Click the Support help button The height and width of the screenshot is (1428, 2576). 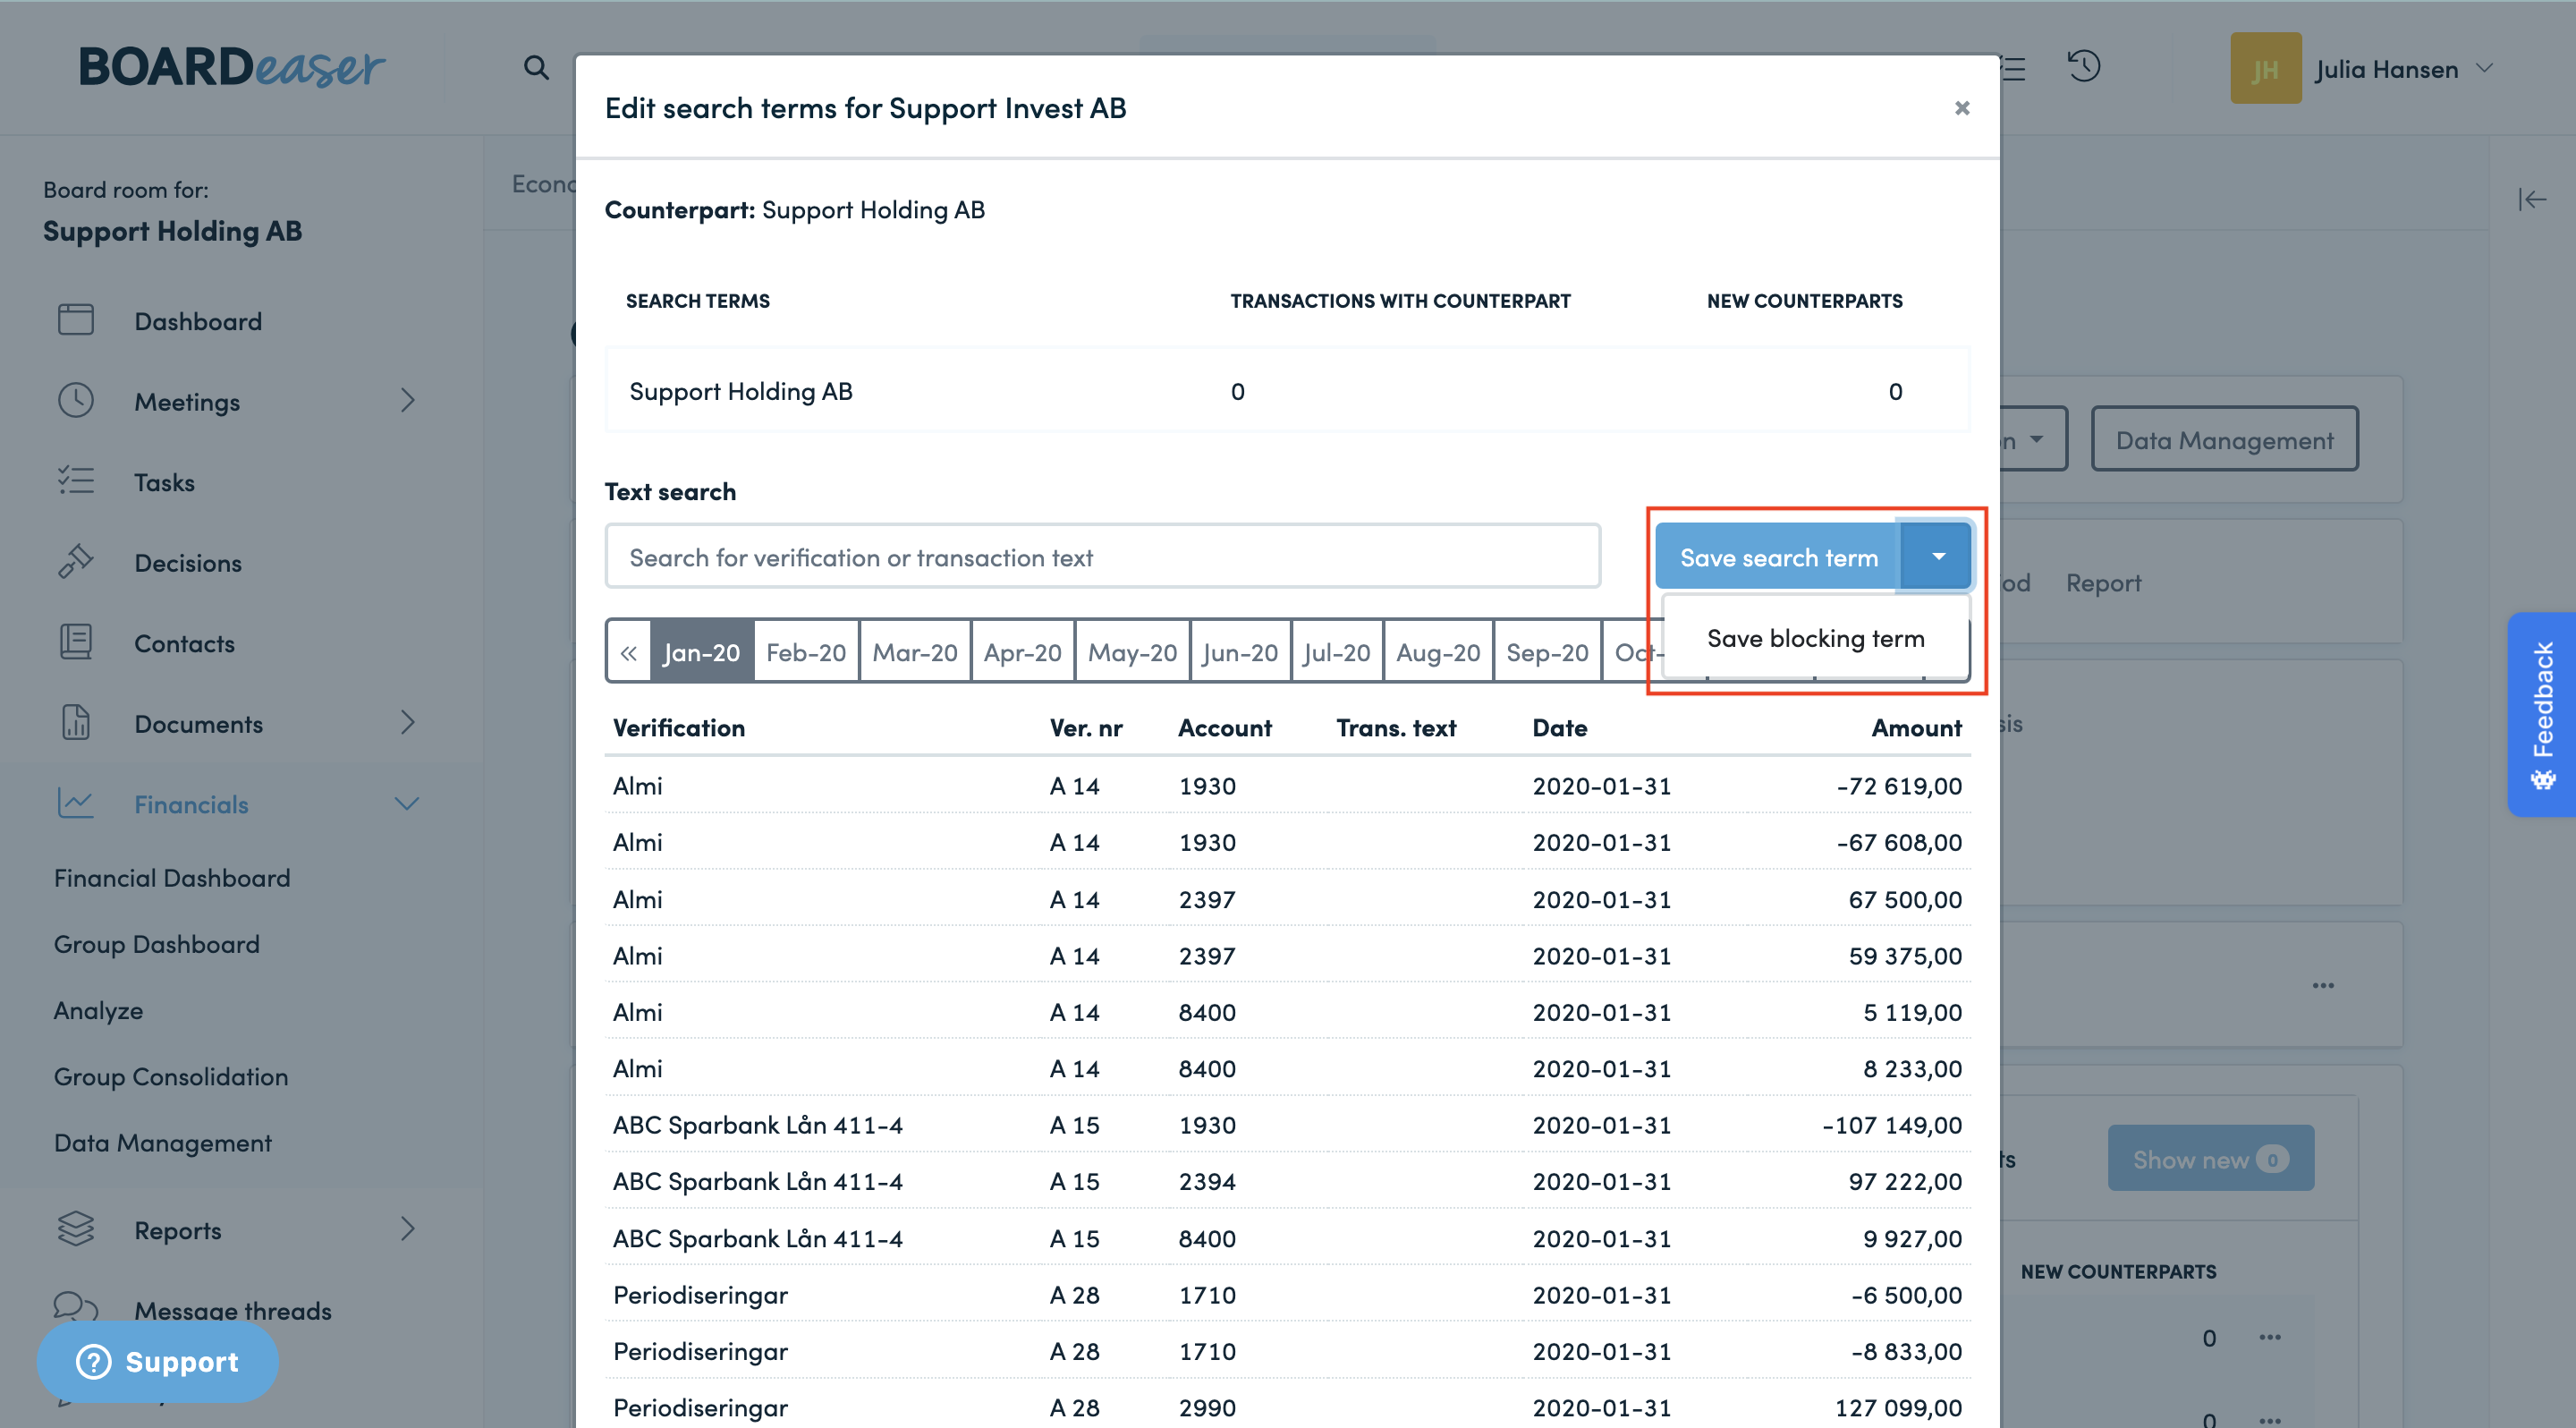[x=158, y=1361]
